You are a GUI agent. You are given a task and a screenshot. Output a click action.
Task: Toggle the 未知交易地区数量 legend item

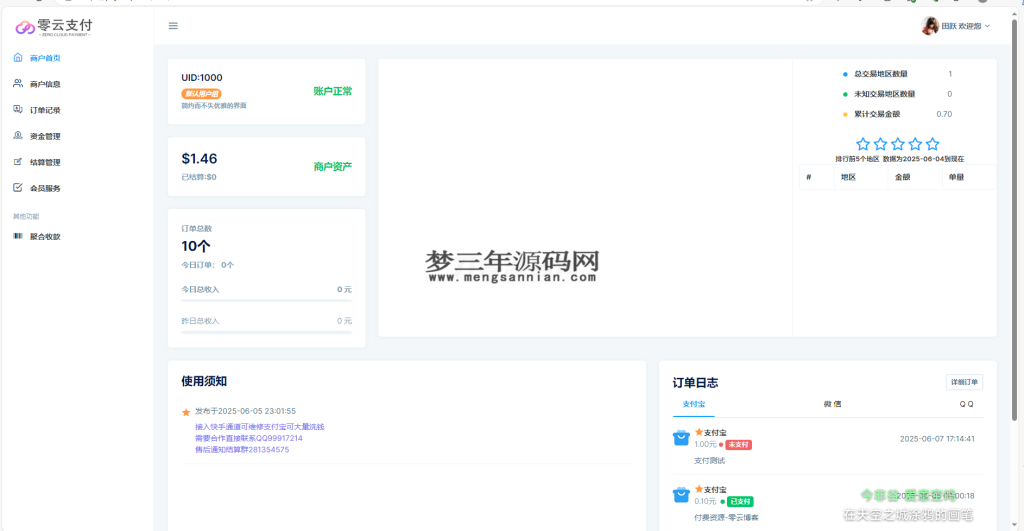click(x=879, y=94)
